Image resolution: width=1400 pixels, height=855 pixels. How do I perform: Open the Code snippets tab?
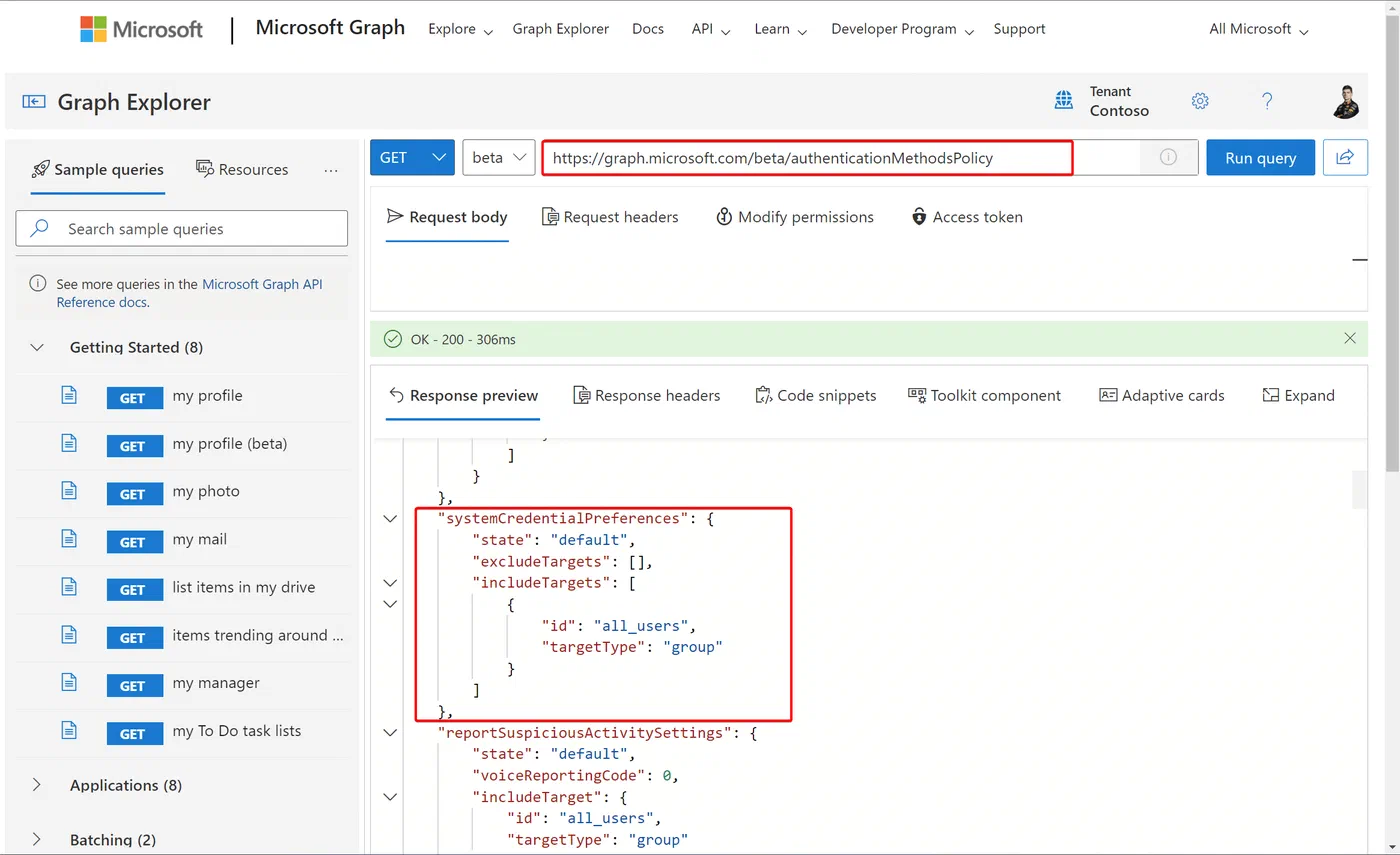816,396
